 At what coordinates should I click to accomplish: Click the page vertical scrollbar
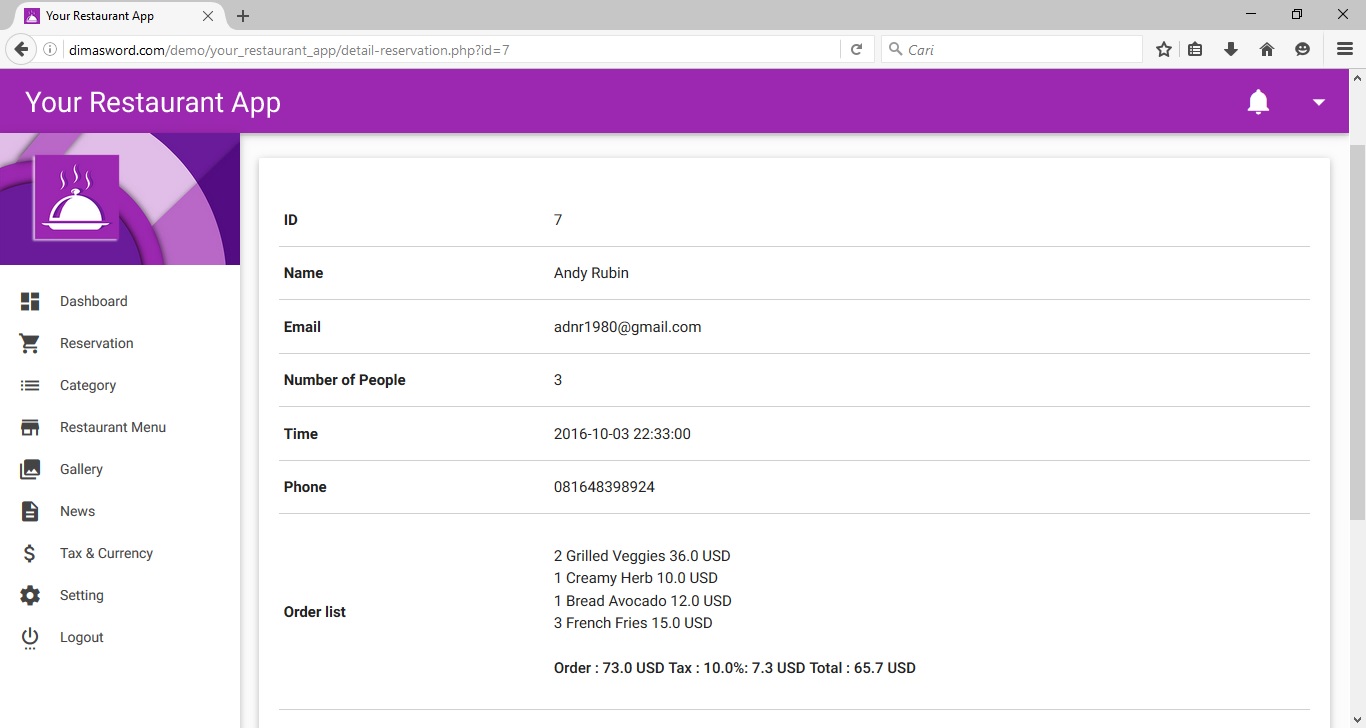(x=1357, y=330)
